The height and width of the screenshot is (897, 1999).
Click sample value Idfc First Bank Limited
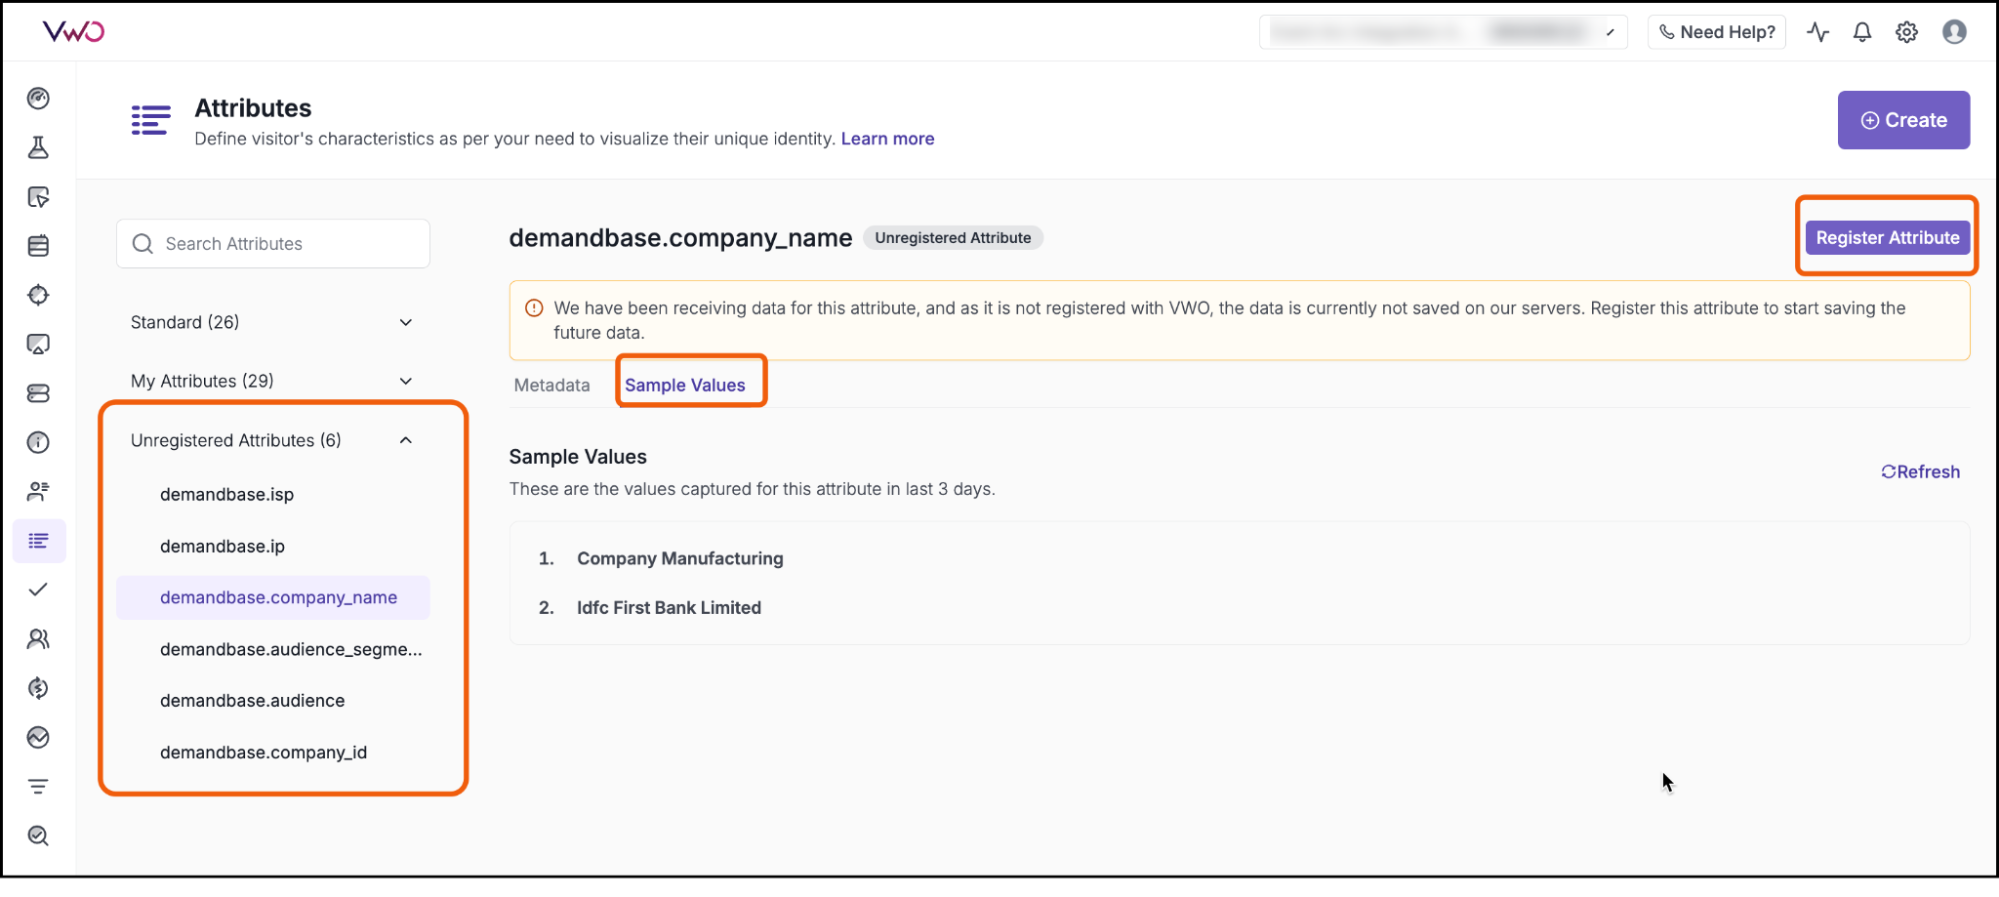pyautogui.click(x=669, y=607)
